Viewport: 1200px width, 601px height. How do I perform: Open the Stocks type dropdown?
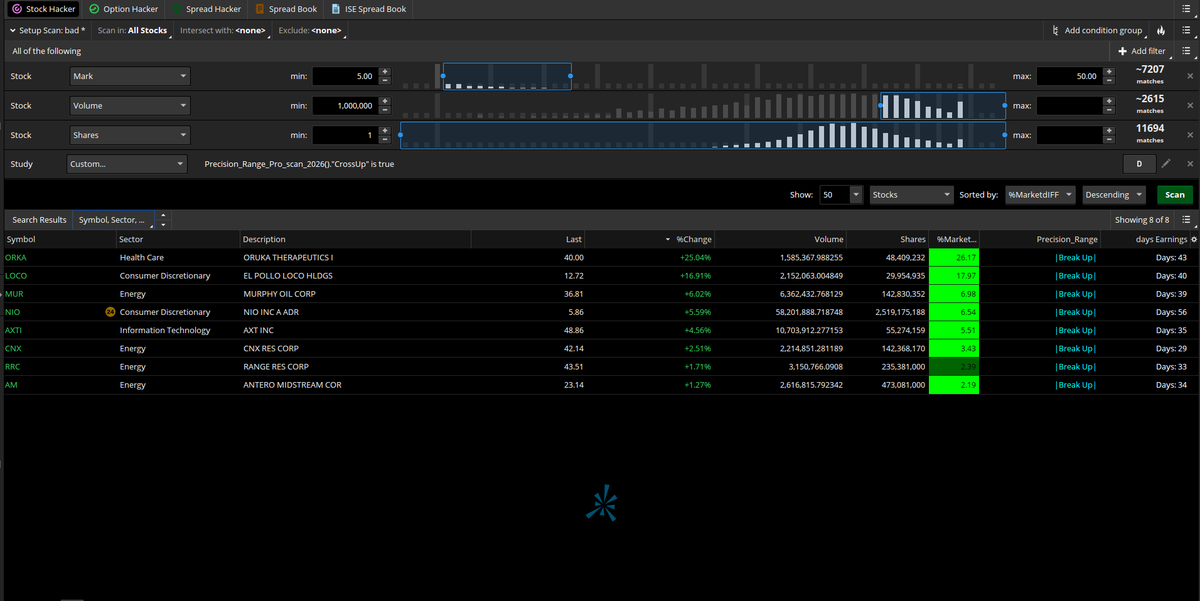911,195
